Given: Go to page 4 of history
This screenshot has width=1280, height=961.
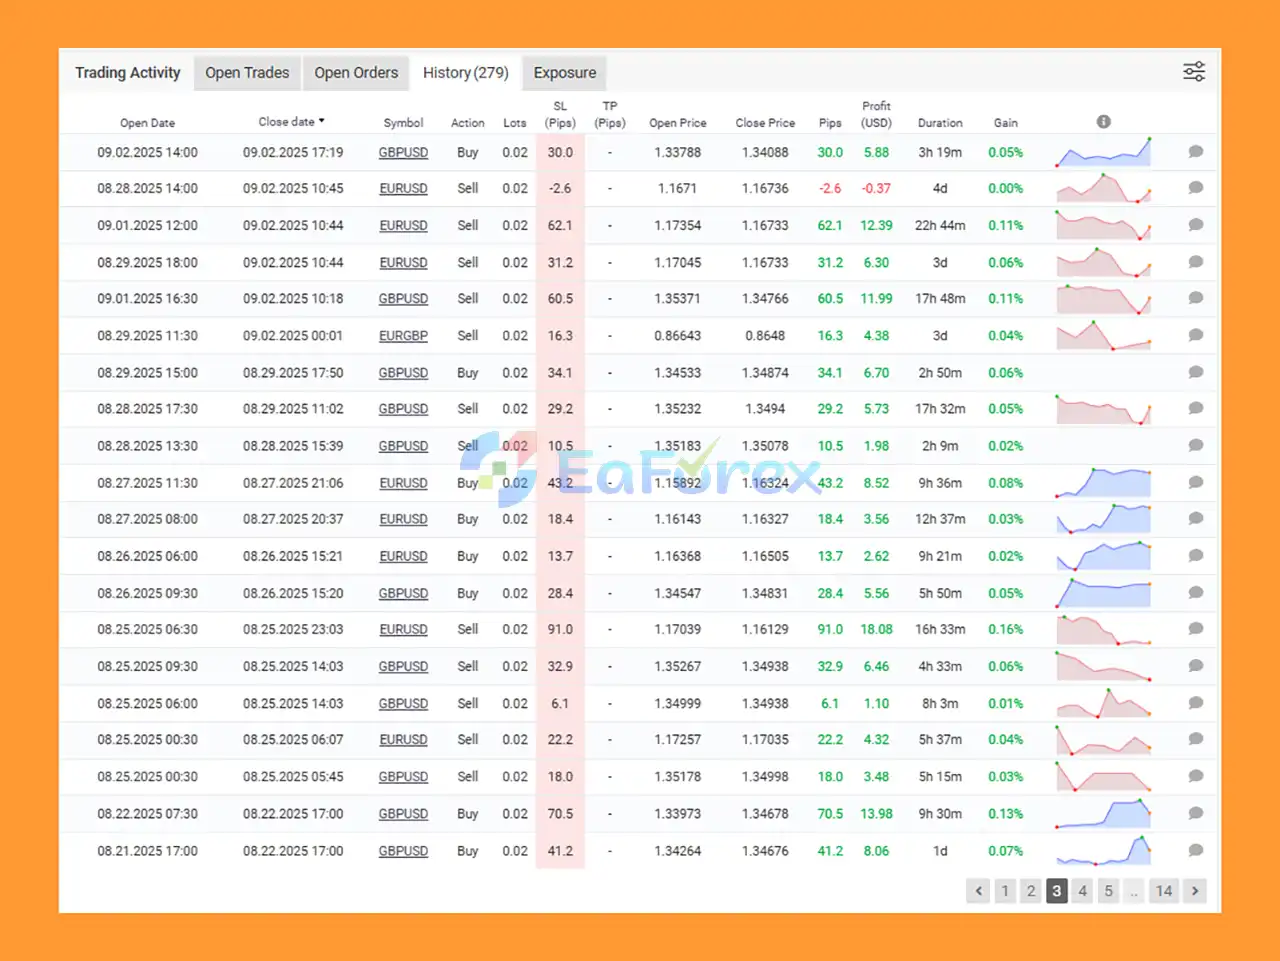Looking at the screenshot, I should [1082, 891].
